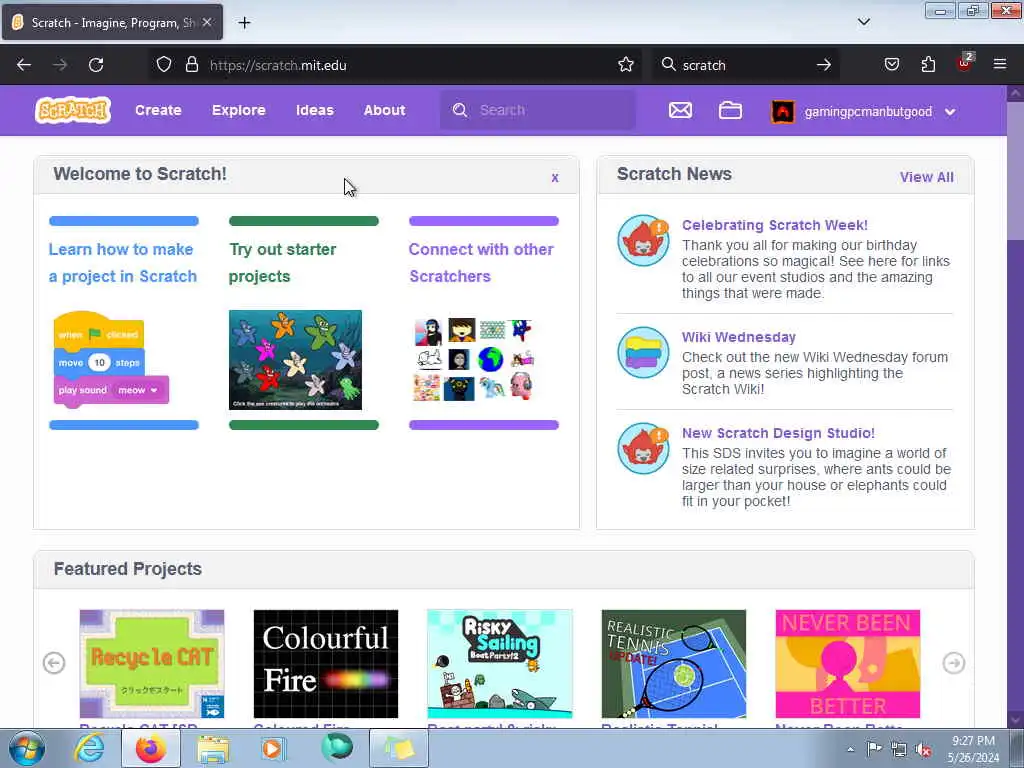
Task: Click the browser search box containing 'scratch'
Action: (744, 65)
